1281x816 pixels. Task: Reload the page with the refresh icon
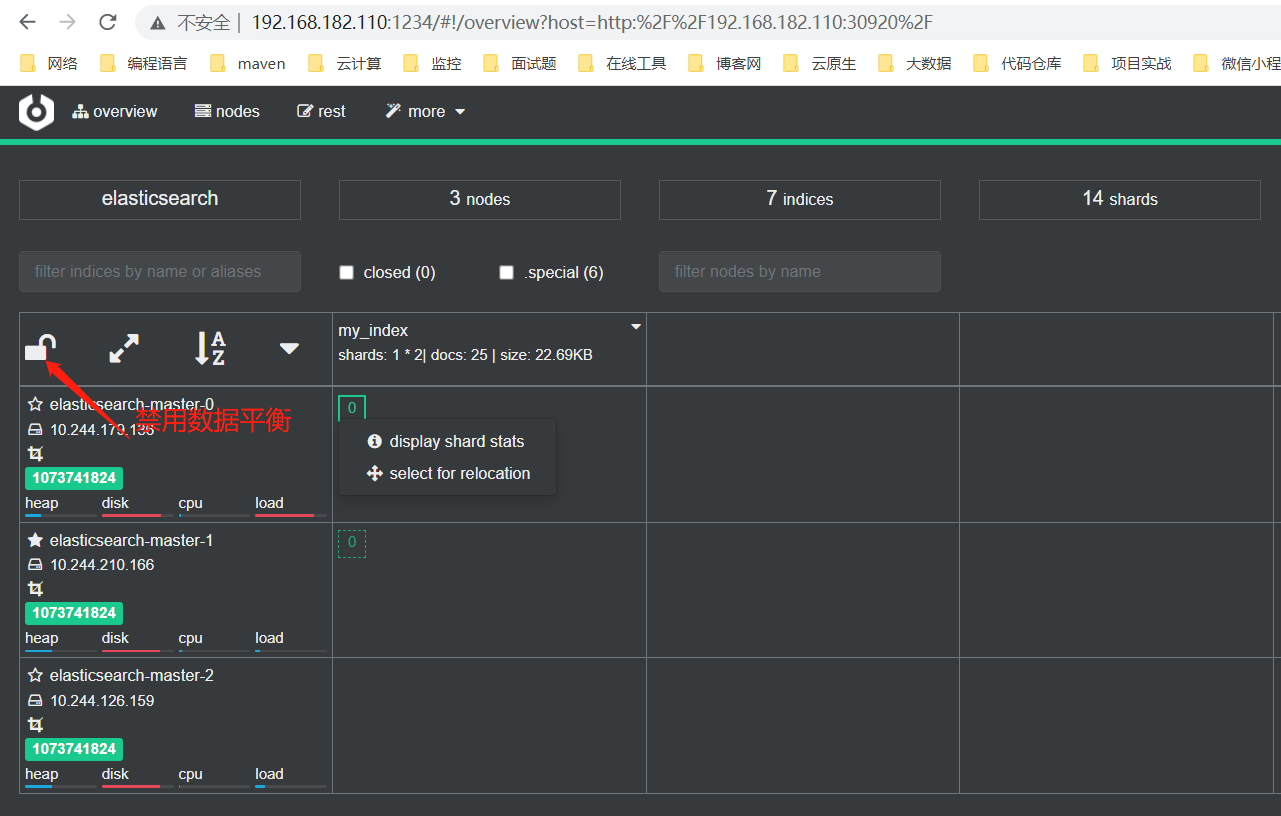tap(108, 22)
